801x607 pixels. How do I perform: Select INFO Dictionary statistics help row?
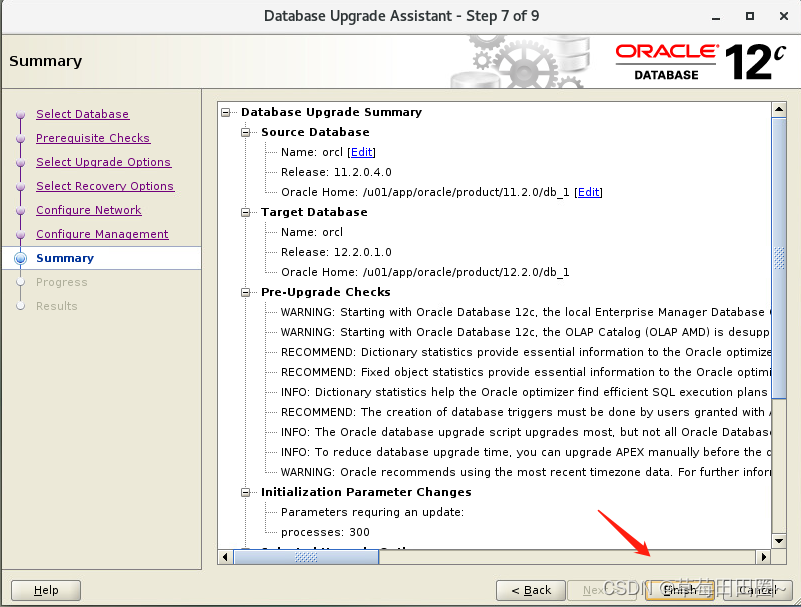click(526, 392)
